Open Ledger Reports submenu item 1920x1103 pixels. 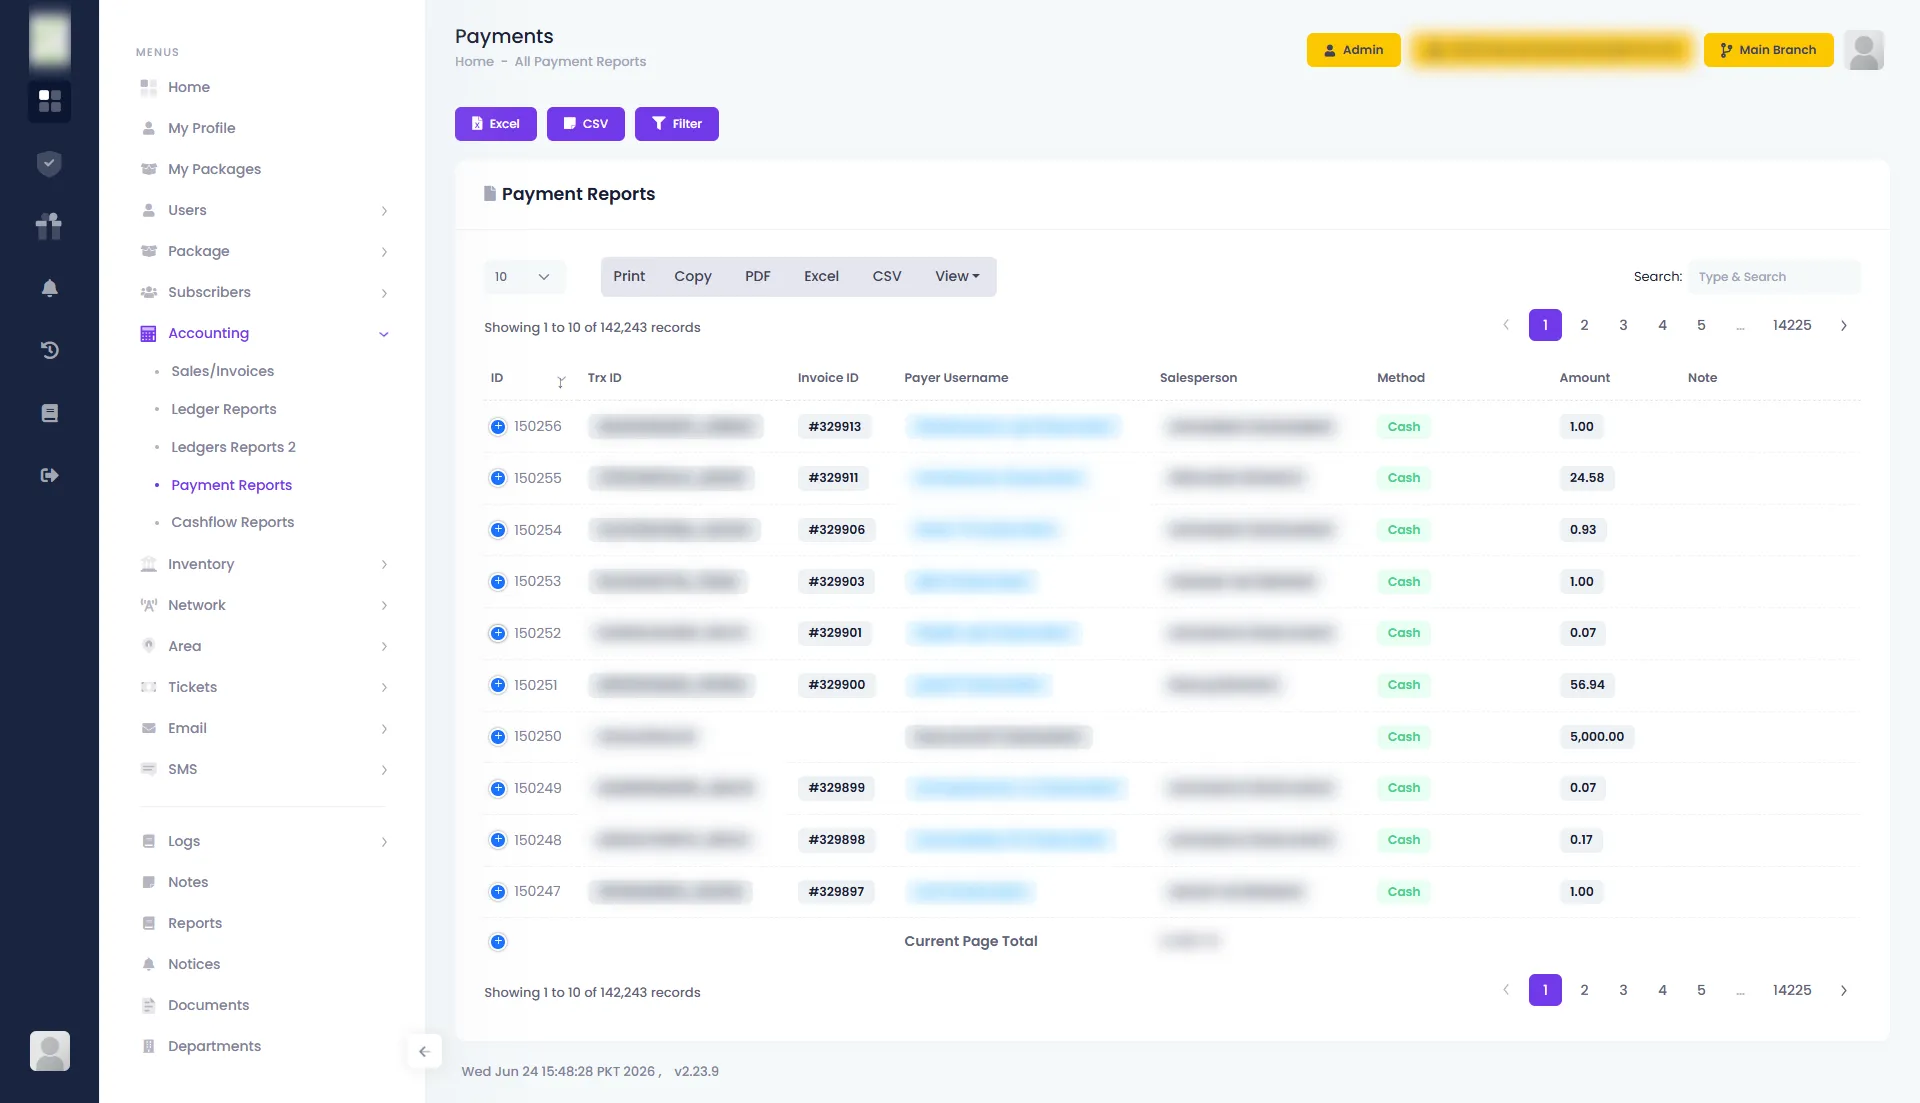pos(223,410)
